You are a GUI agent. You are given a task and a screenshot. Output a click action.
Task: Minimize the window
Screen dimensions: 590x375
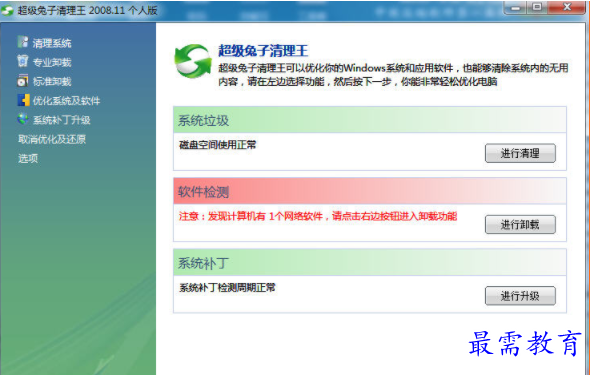[515, 8]
